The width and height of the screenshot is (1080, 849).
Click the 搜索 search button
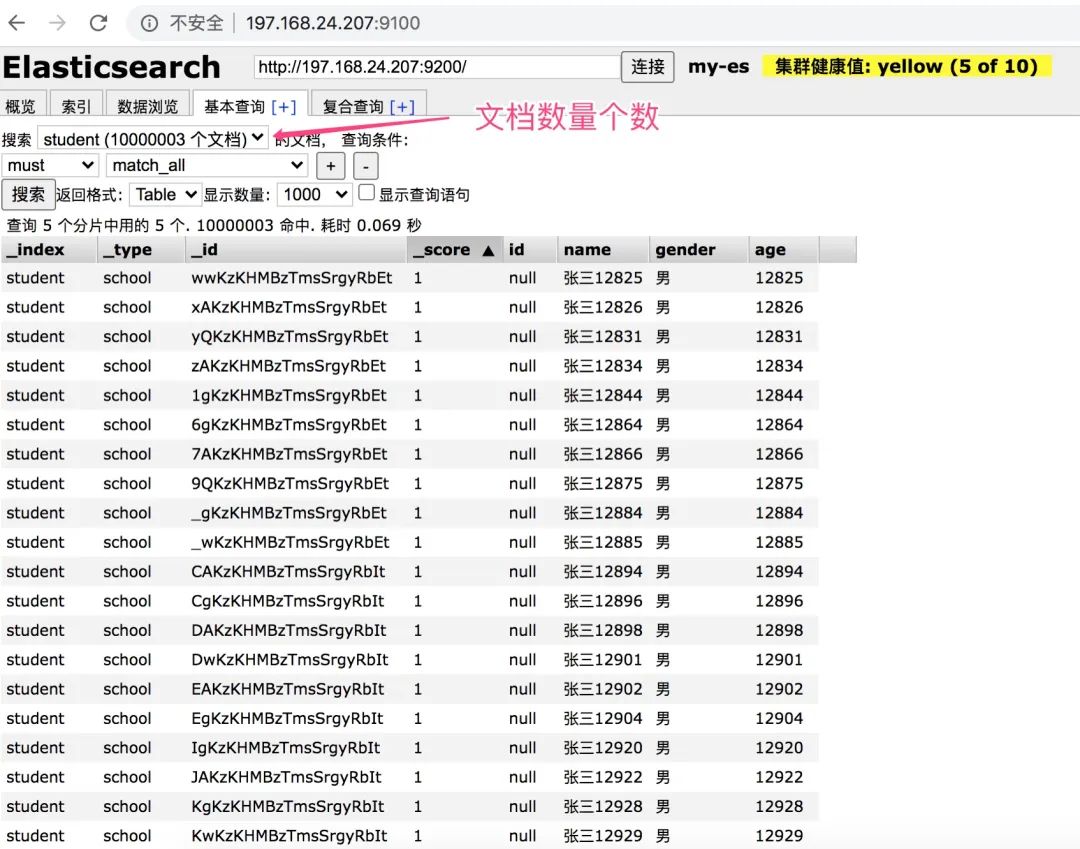27,194
